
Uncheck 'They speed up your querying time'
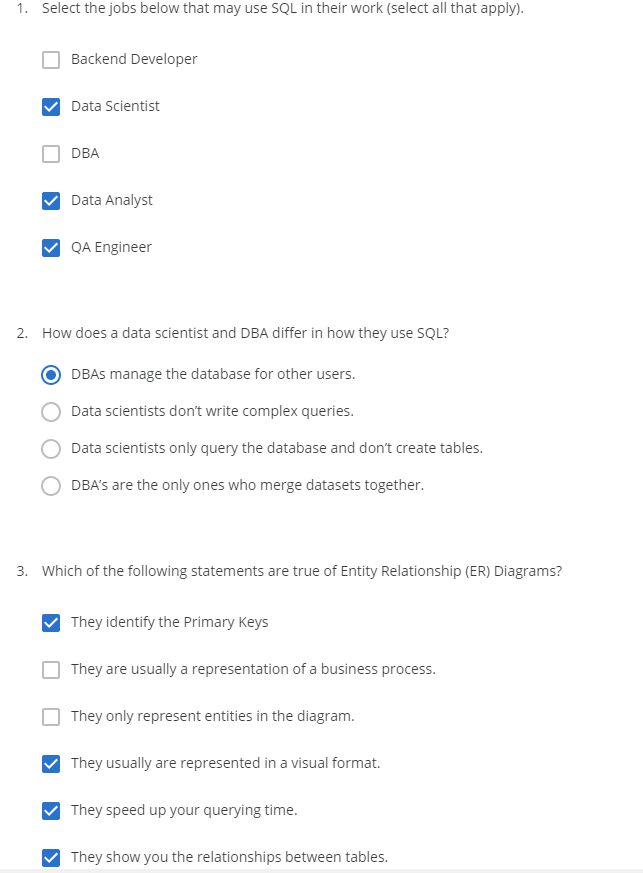(51, 810)
